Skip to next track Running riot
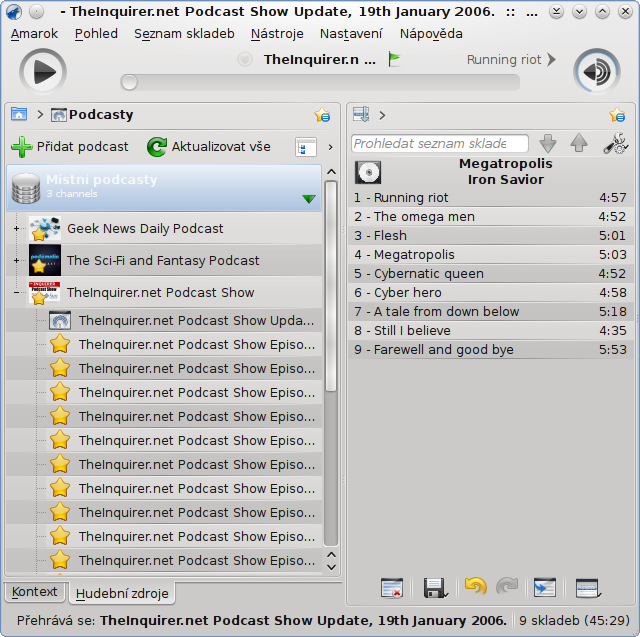Image resolution: width=640 pixels, height=637 pixels. [x=511, y=60]
